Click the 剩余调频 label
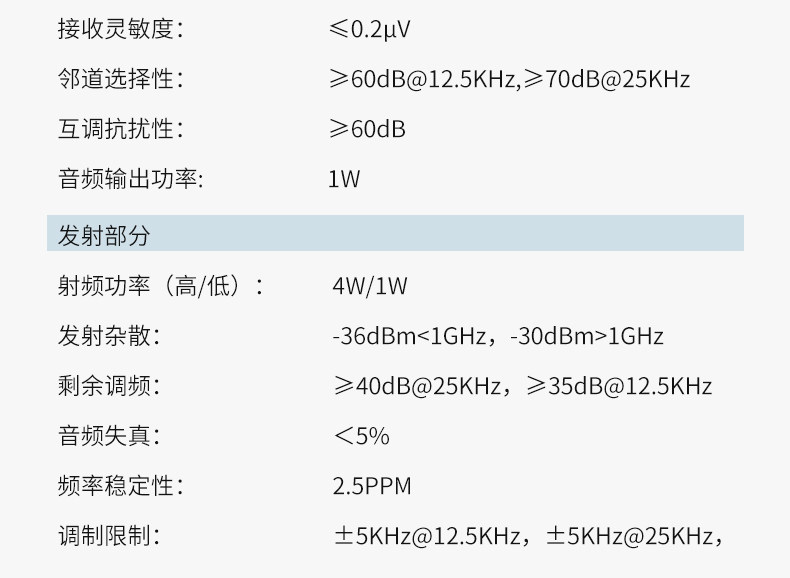790x578 pixels. [x=109, y=387]
